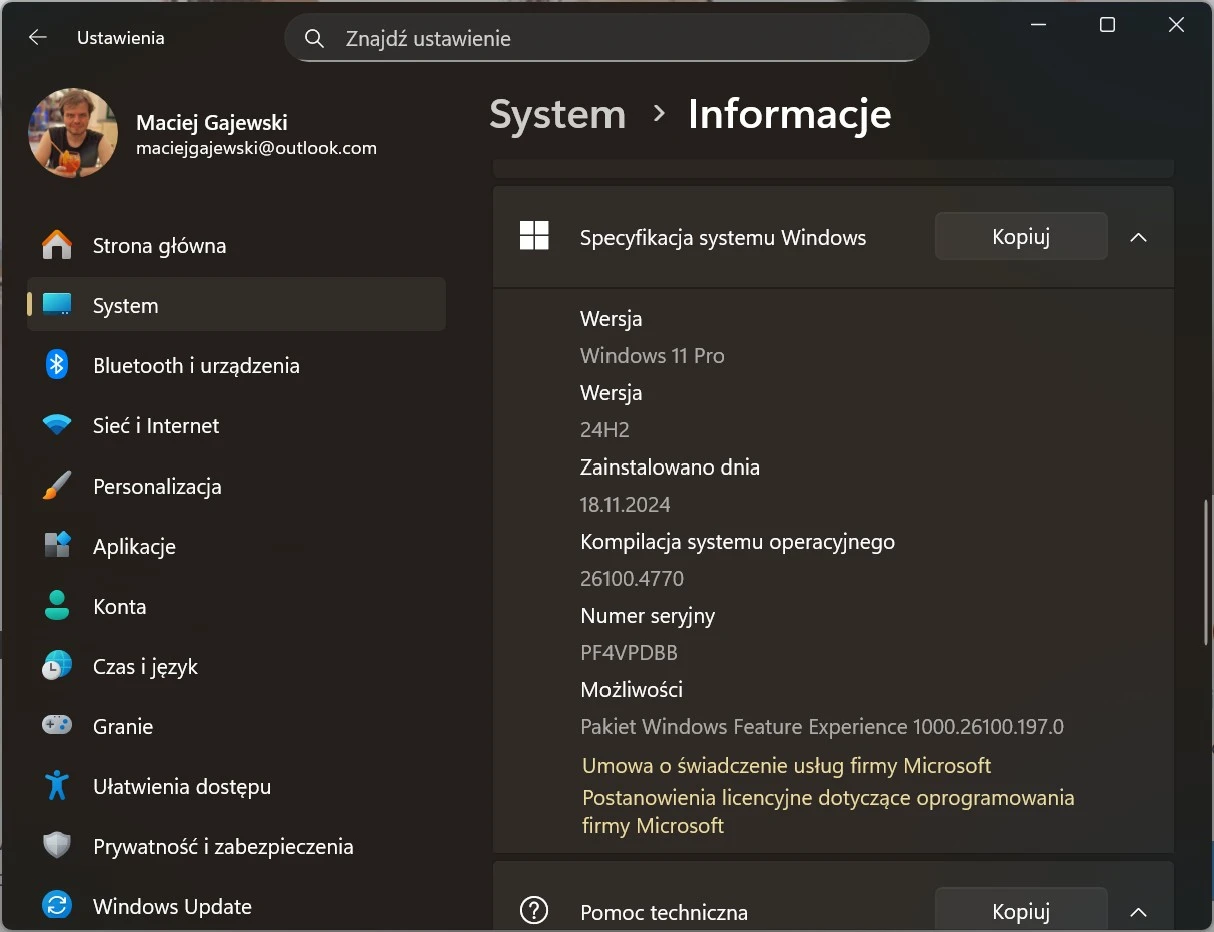Collapse the Pomoc techniczna section
Image resolution: width=1214 pixels, height=932 pixels.
(x=1138, y=912)
